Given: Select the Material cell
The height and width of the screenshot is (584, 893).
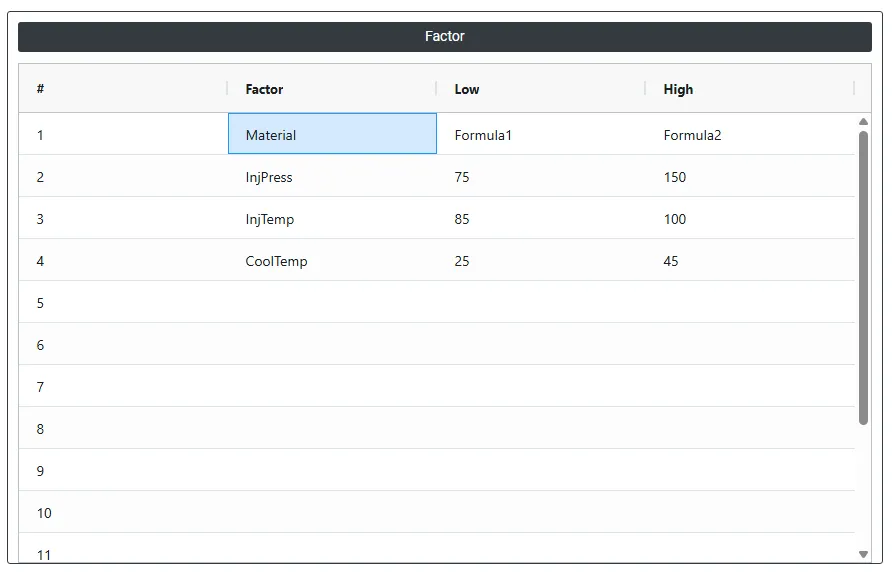Looking at the screenshot, I should click(332, 134).
